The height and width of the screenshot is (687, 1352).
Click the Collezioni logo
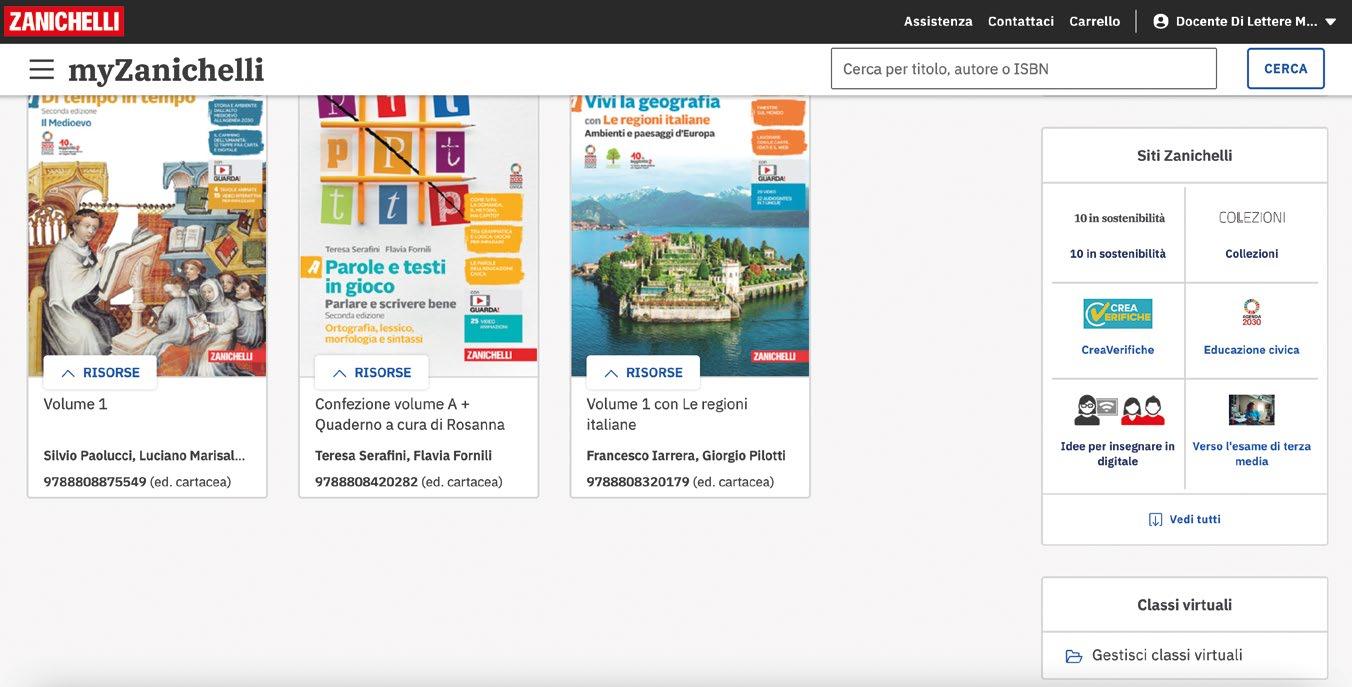[1252, 217]
